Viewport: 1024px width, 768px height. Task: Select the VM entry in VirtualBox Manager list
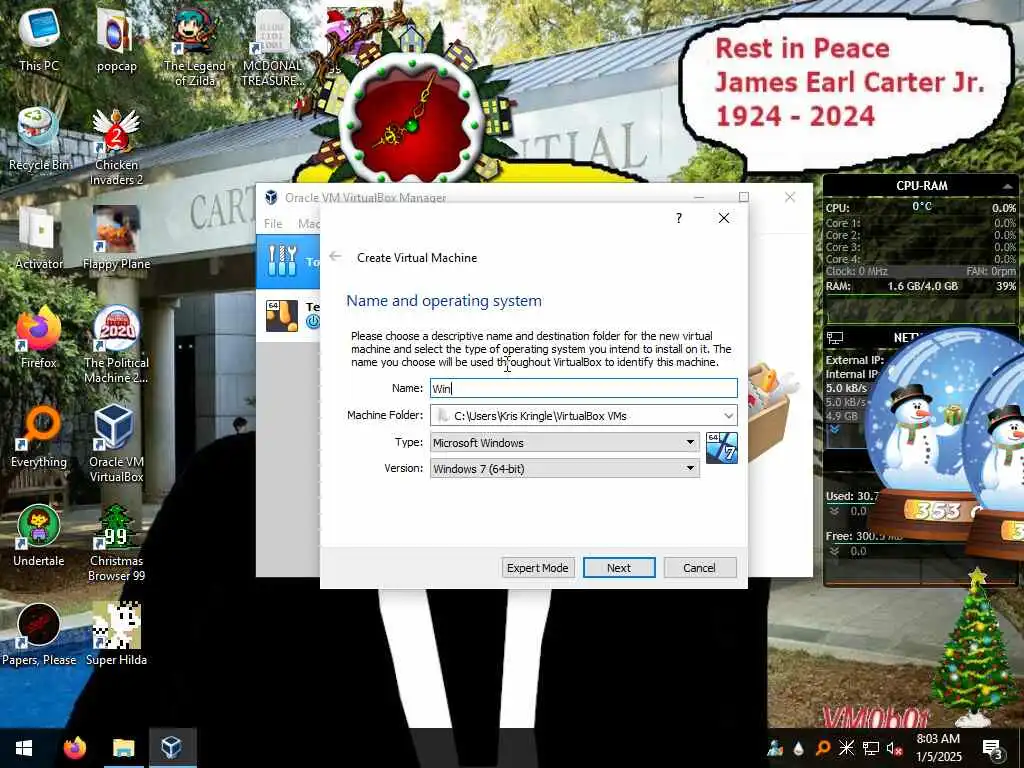click(288, 315)
